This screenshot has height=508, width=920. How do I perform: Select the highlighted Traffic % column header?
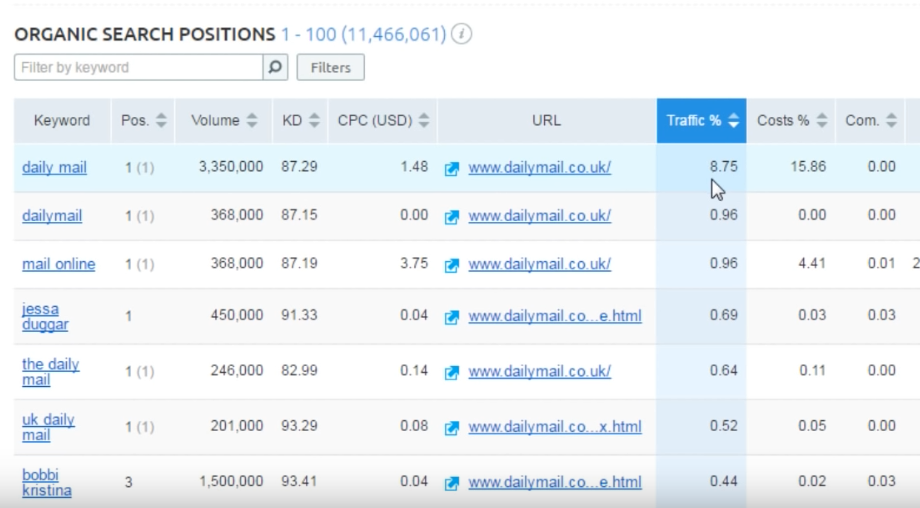pyautogui.click(x=702, y=120)
